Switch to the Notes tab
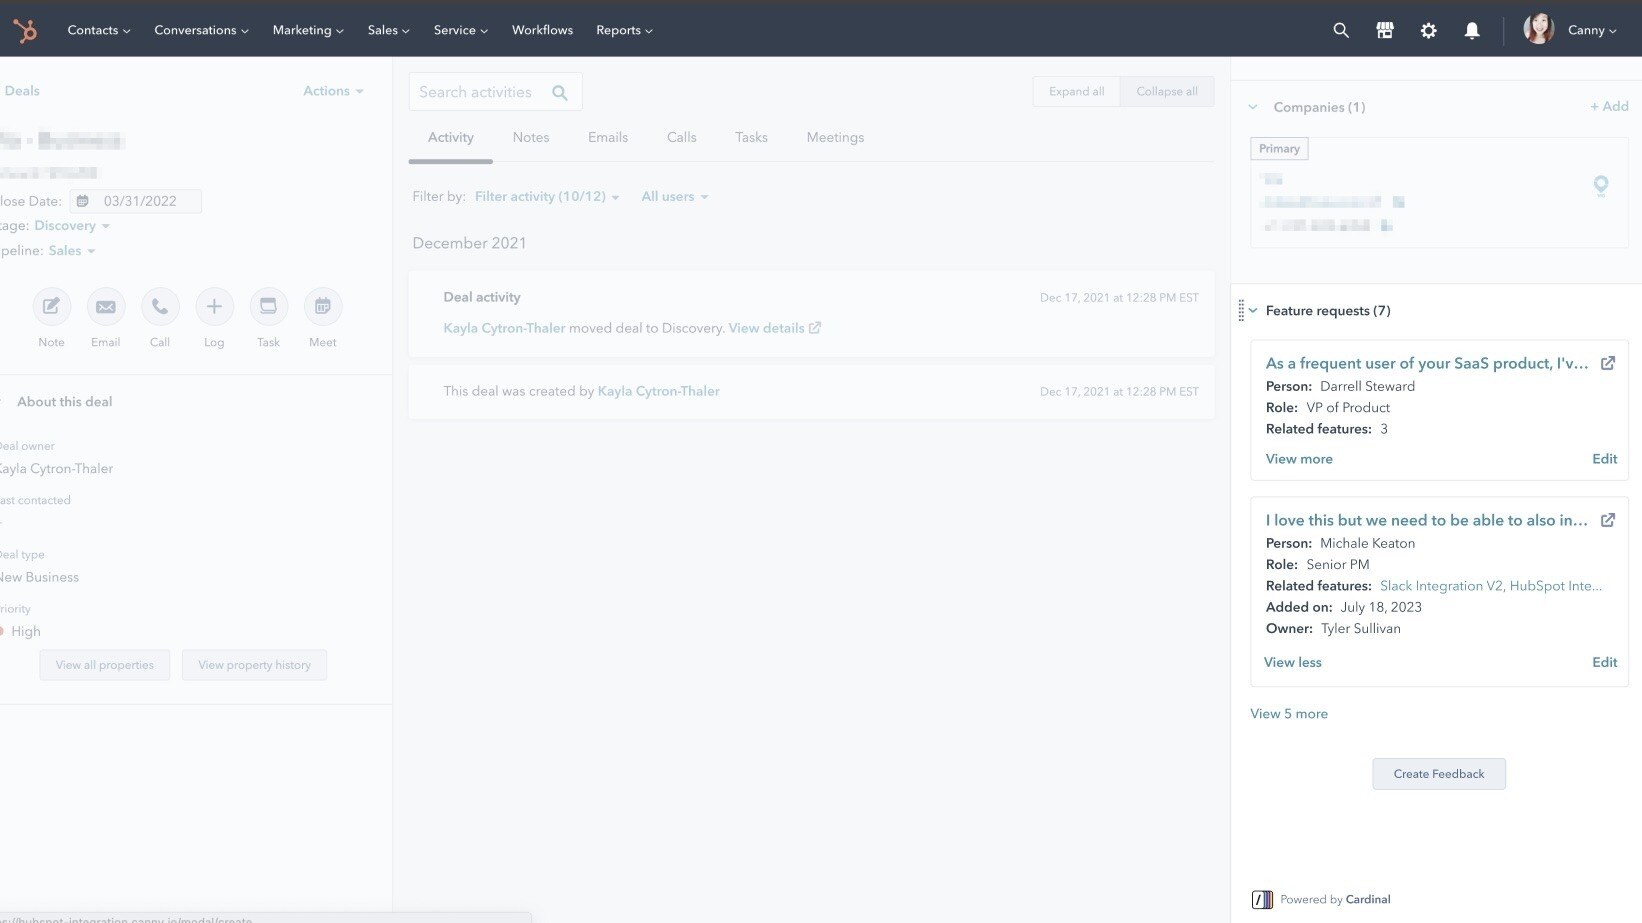The image size is (1642, 923). pos(530,138)
